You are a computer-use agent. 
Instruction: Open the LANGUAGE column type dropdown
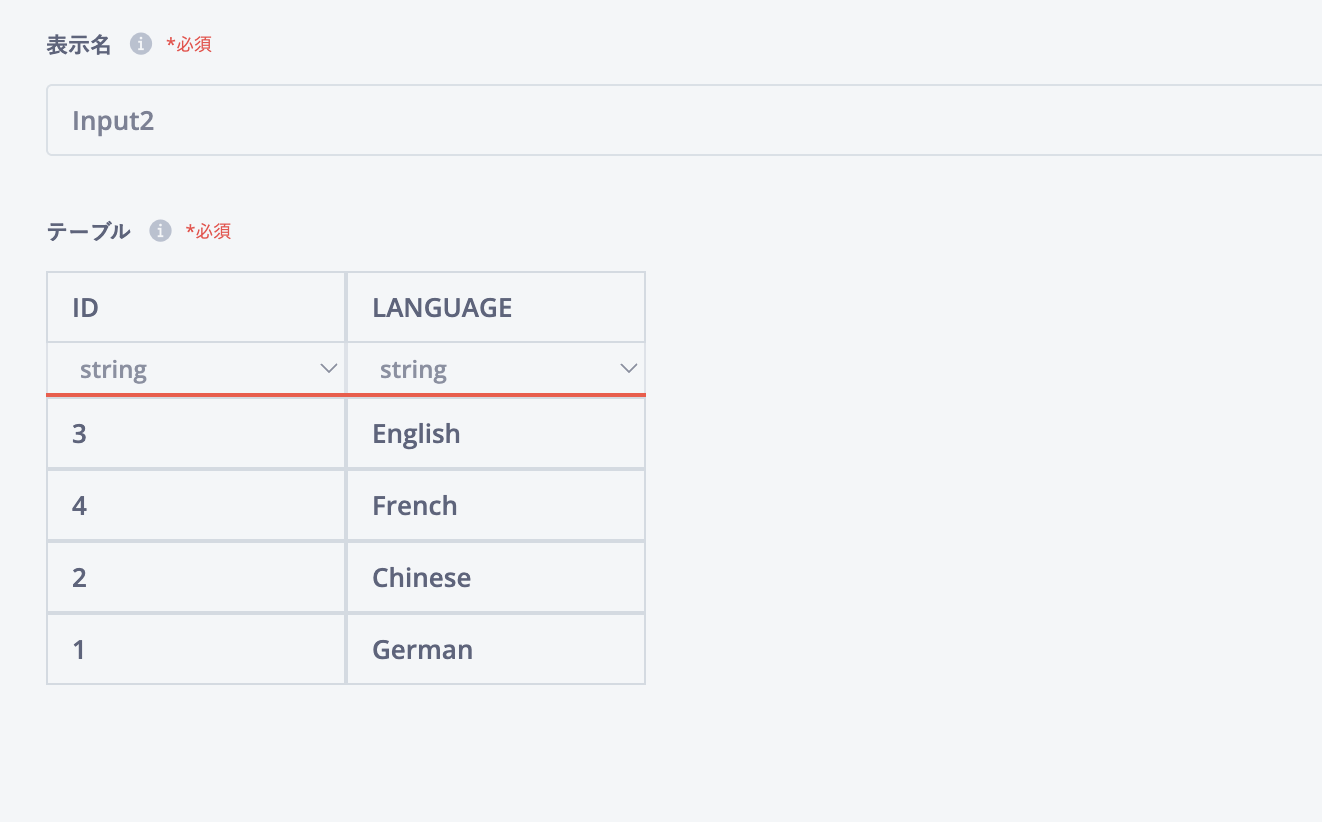(496, 369)
